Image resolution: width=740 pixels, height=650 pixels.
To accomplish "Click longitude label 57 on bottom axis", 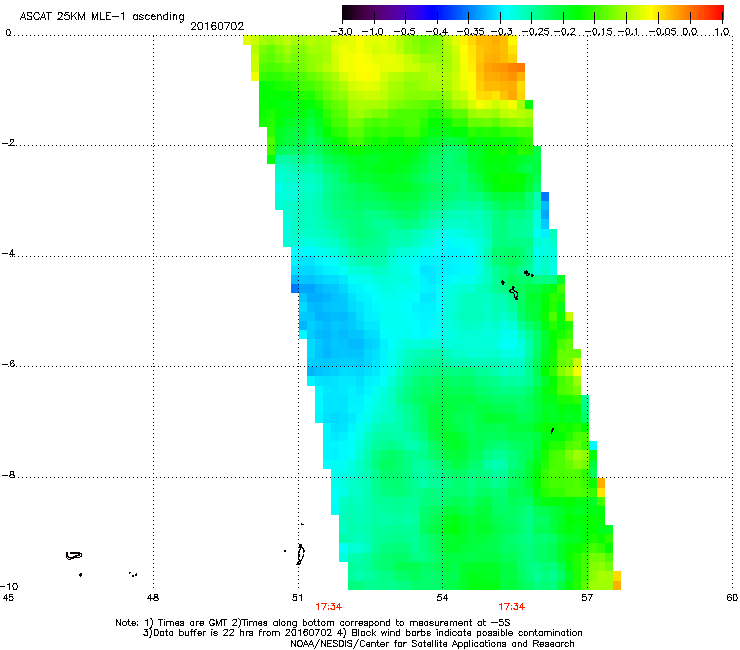I will point(587,598).
